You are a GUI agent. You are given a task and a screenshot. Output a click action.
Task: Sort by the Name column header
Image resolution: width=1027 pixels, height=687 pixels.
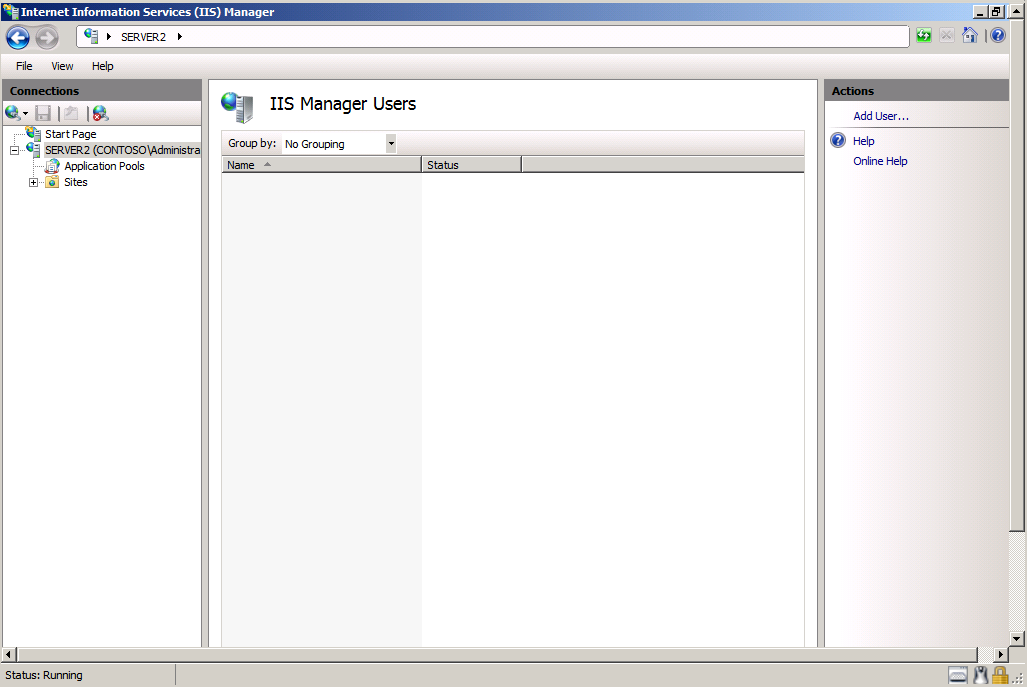pyautogui.click(x=321, y=165)
